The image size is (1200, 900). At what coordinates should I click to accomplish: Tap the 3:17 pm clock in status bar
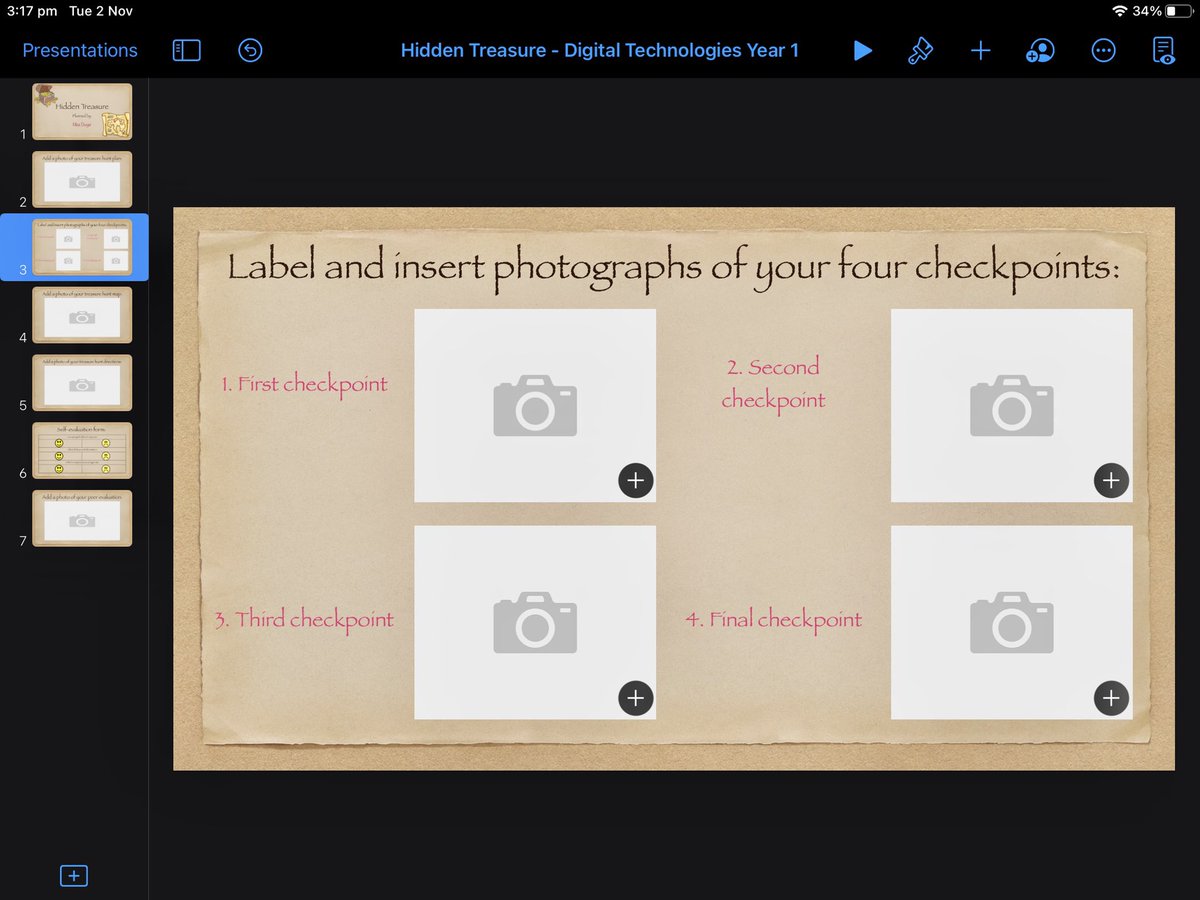tap(32, 11)
